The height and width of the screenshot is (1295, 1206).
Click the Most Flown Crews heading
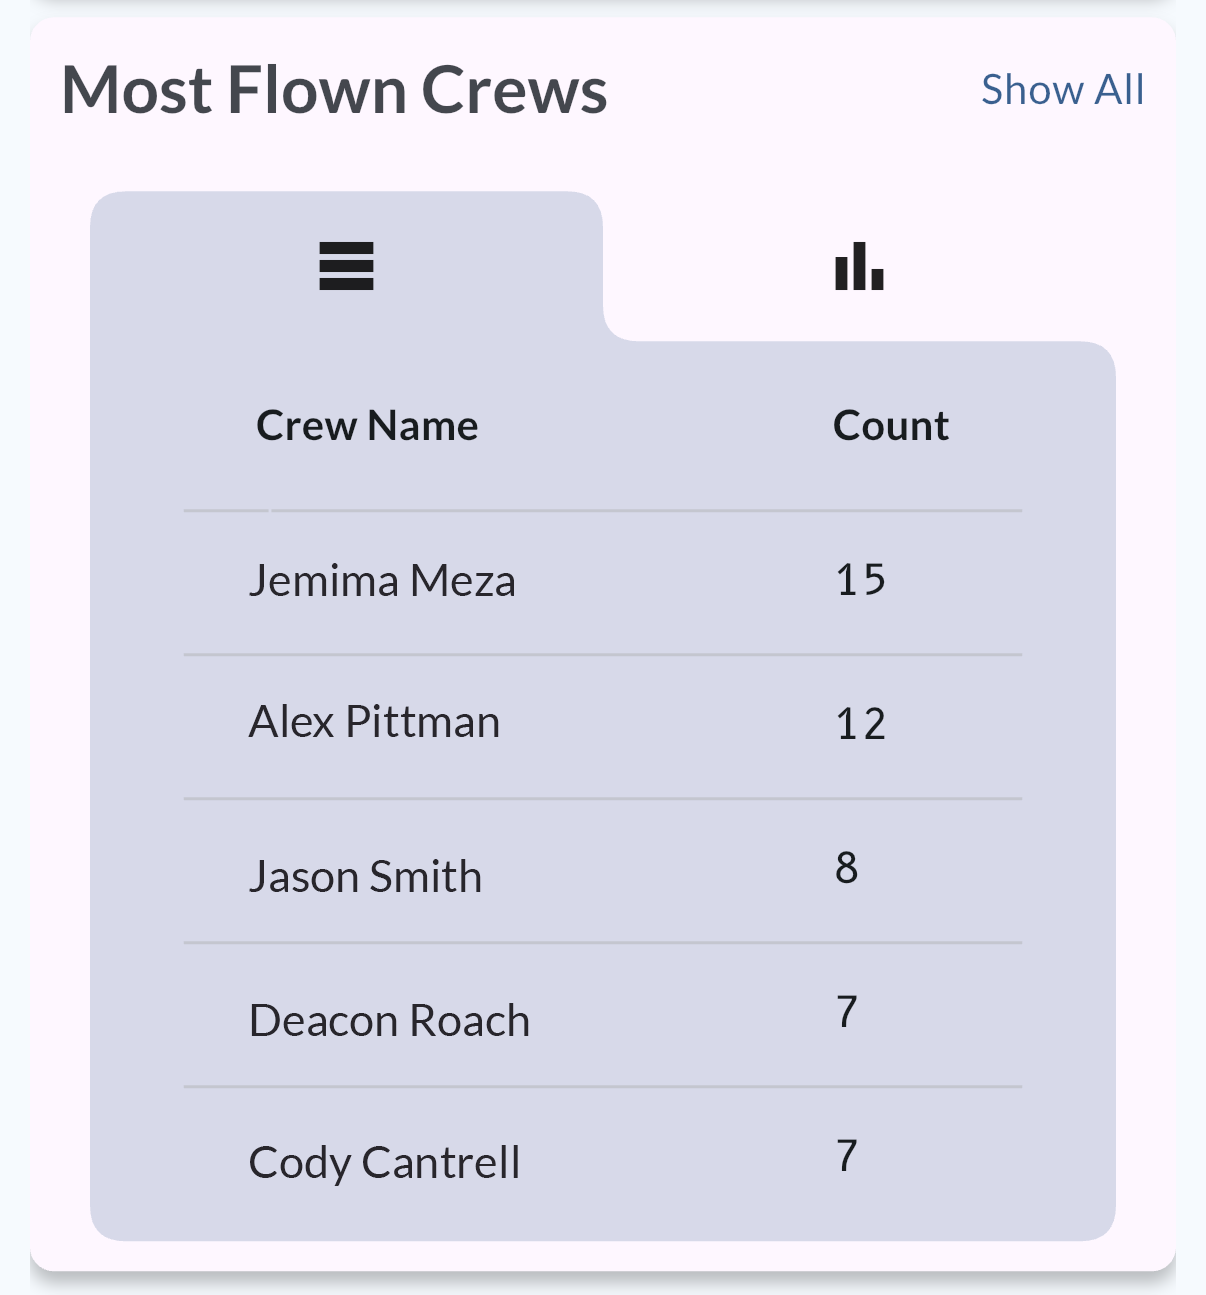point(334,90)
